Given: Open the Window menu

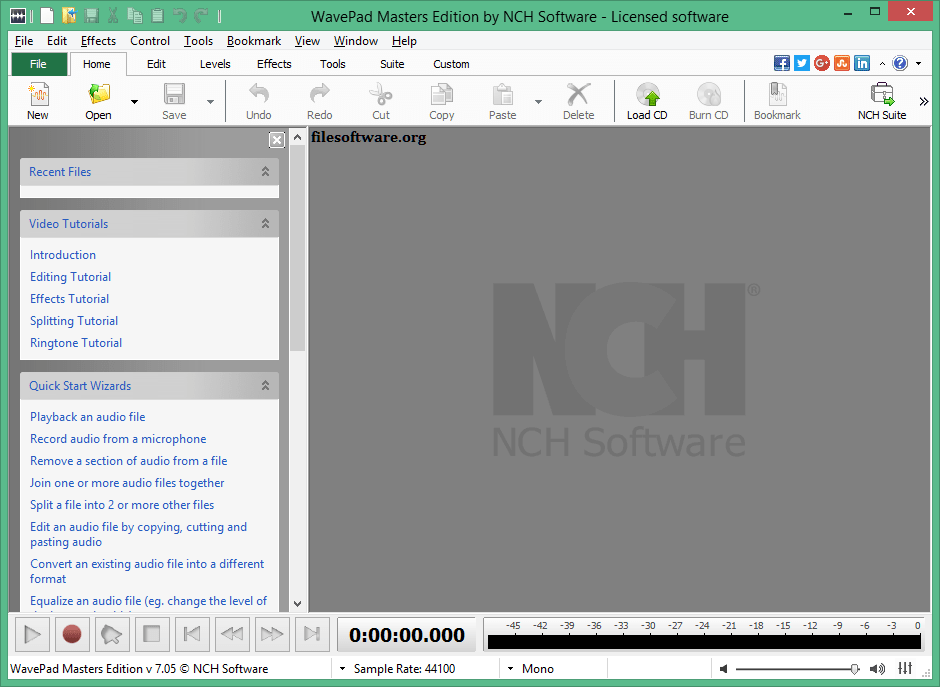Looking at the screenshot, I should pyautogui.click(x=355, y=41).
